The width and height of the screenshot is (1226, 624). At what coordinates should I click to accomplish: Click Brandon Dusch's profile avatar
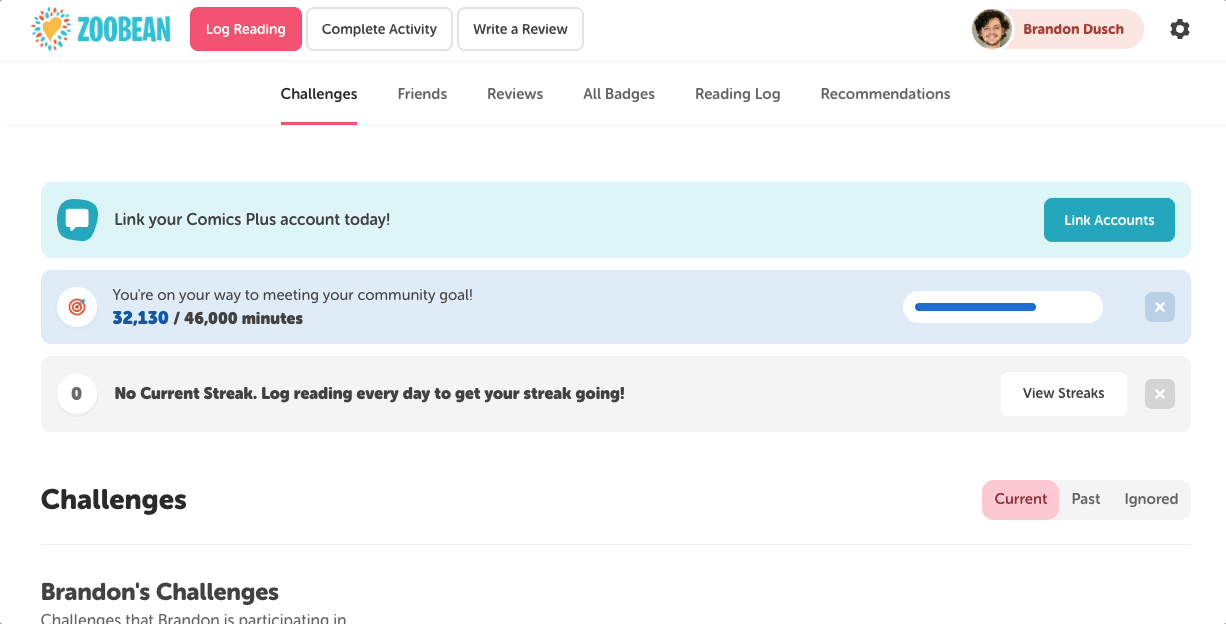[992, 29]
